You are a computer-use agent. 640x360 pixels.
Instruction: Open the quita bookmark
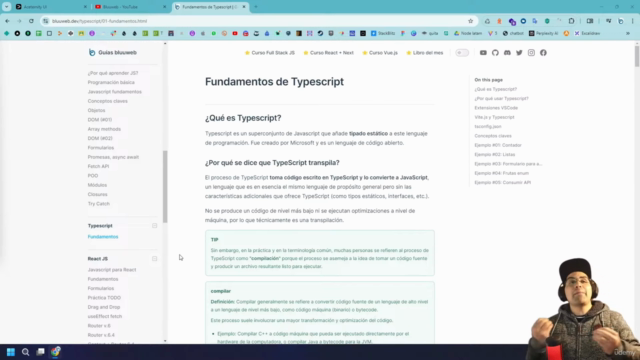point(430,33)
